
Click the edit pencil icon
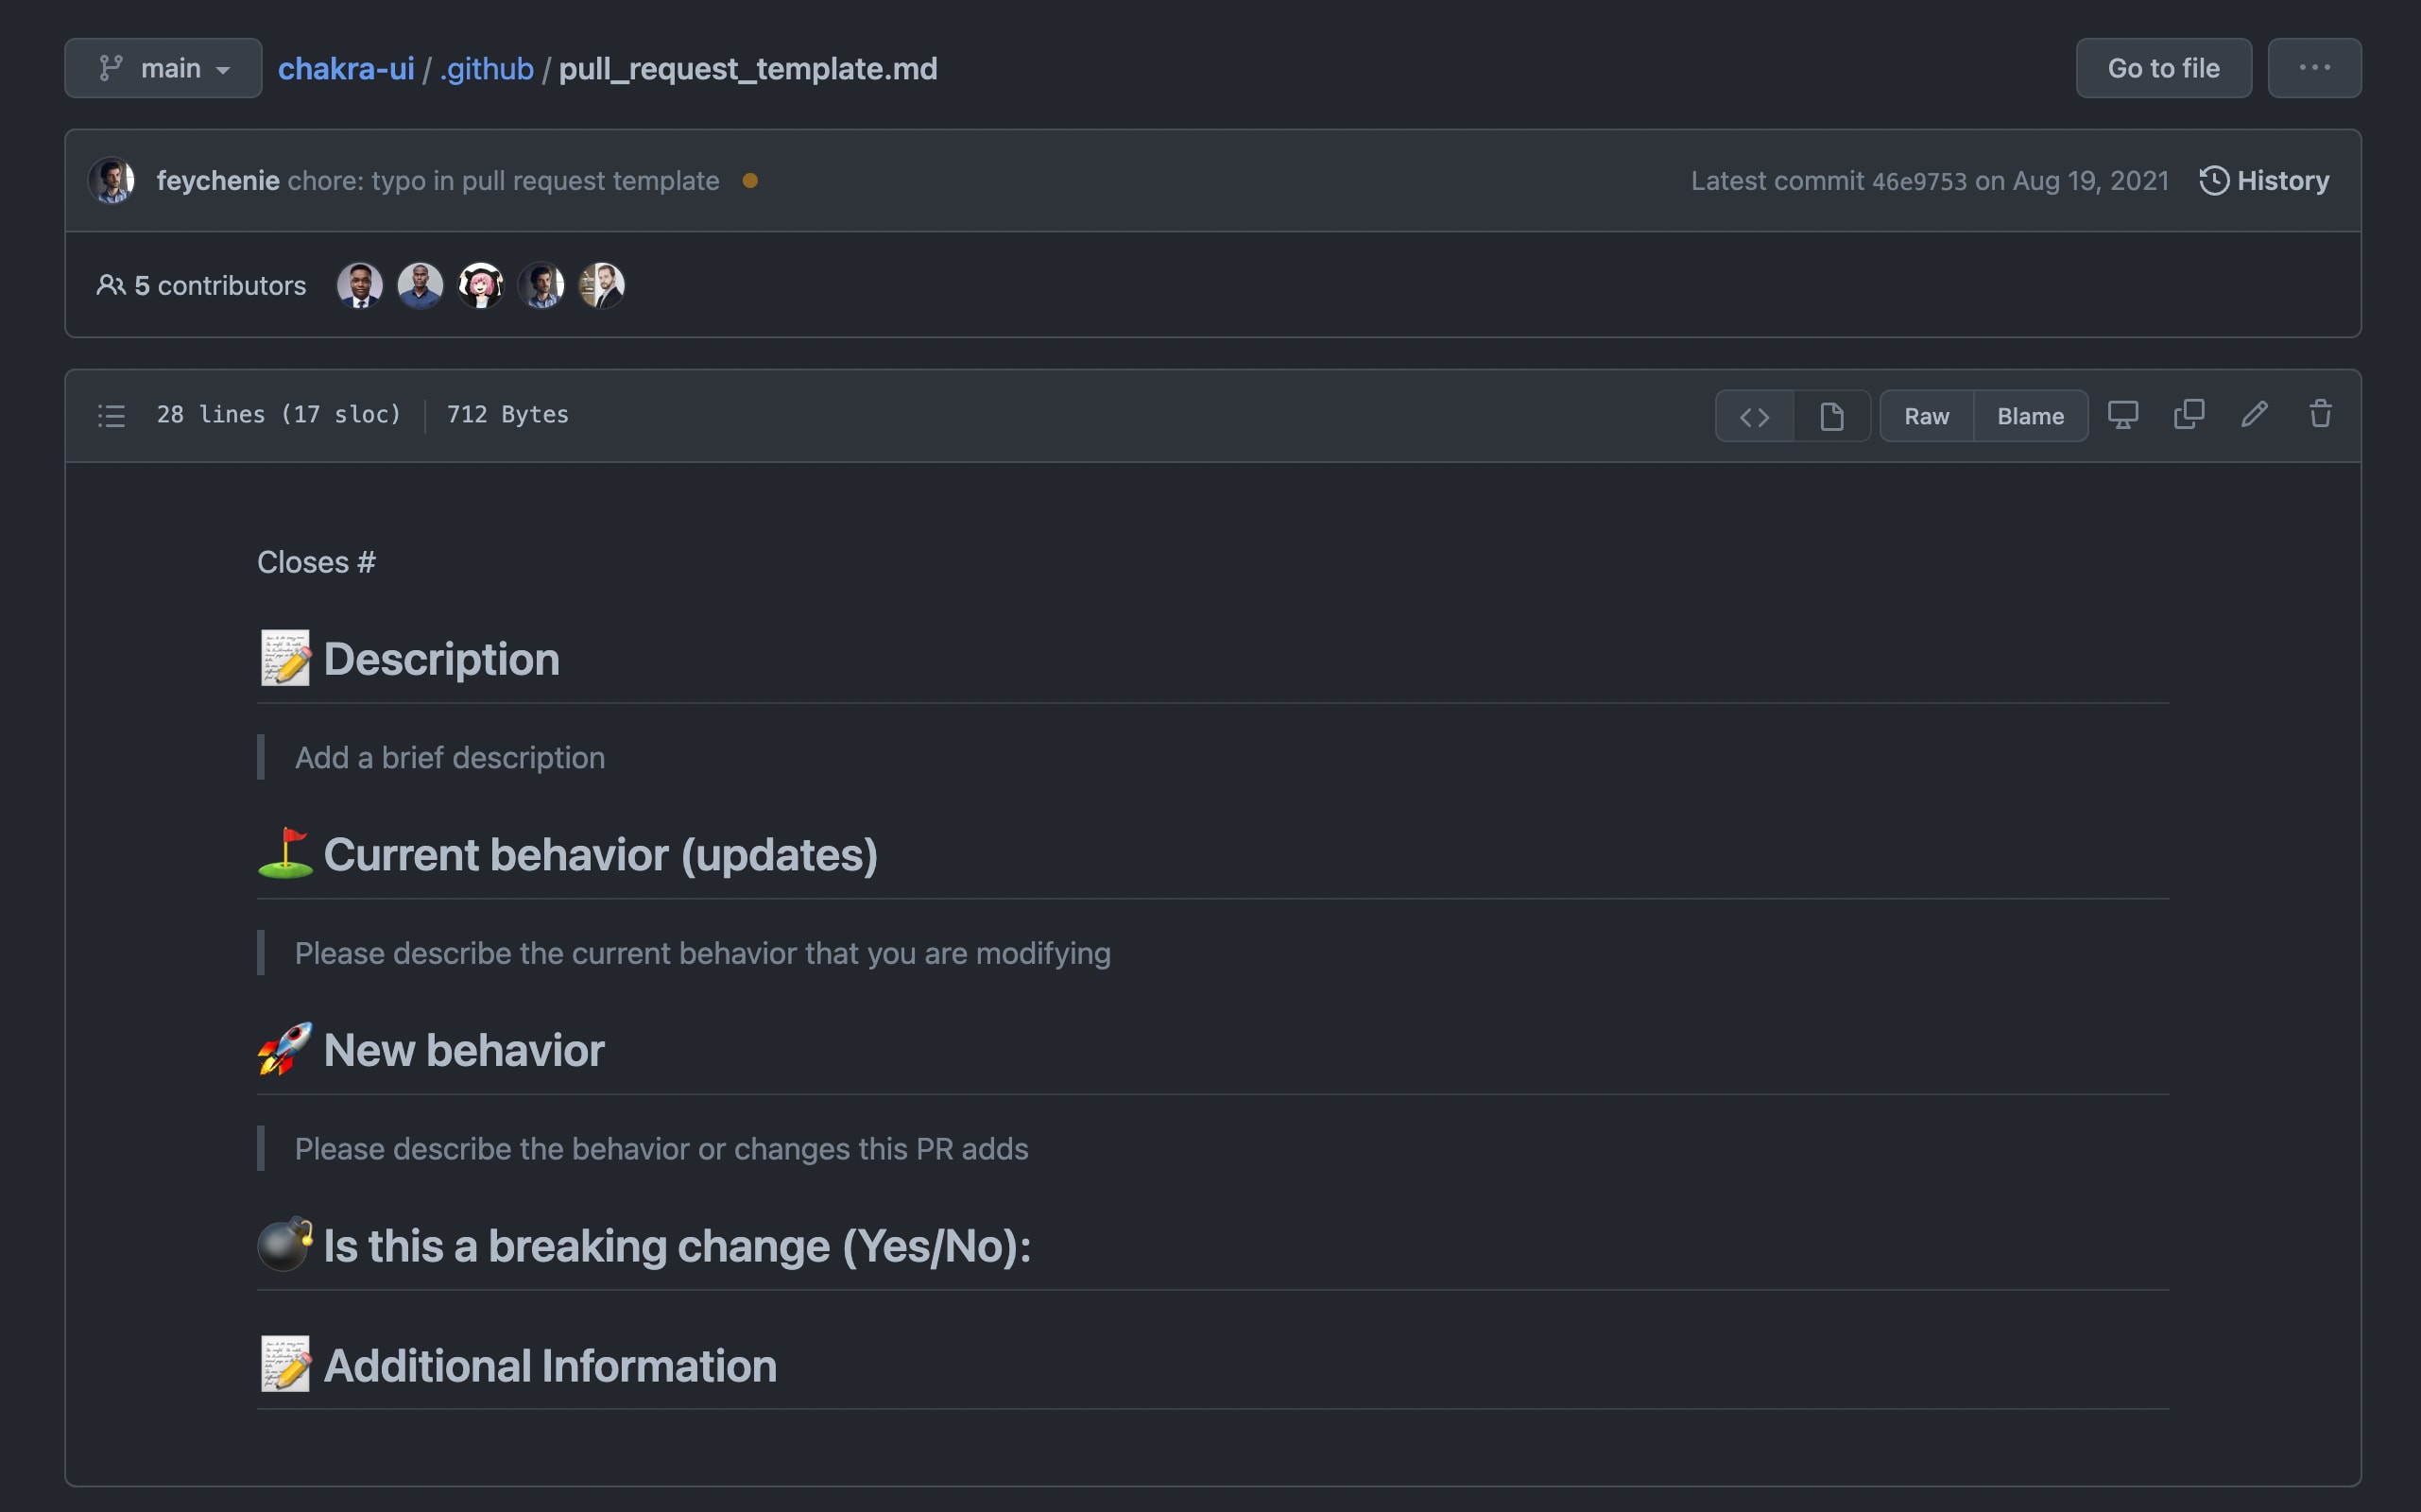(2254, 413)
